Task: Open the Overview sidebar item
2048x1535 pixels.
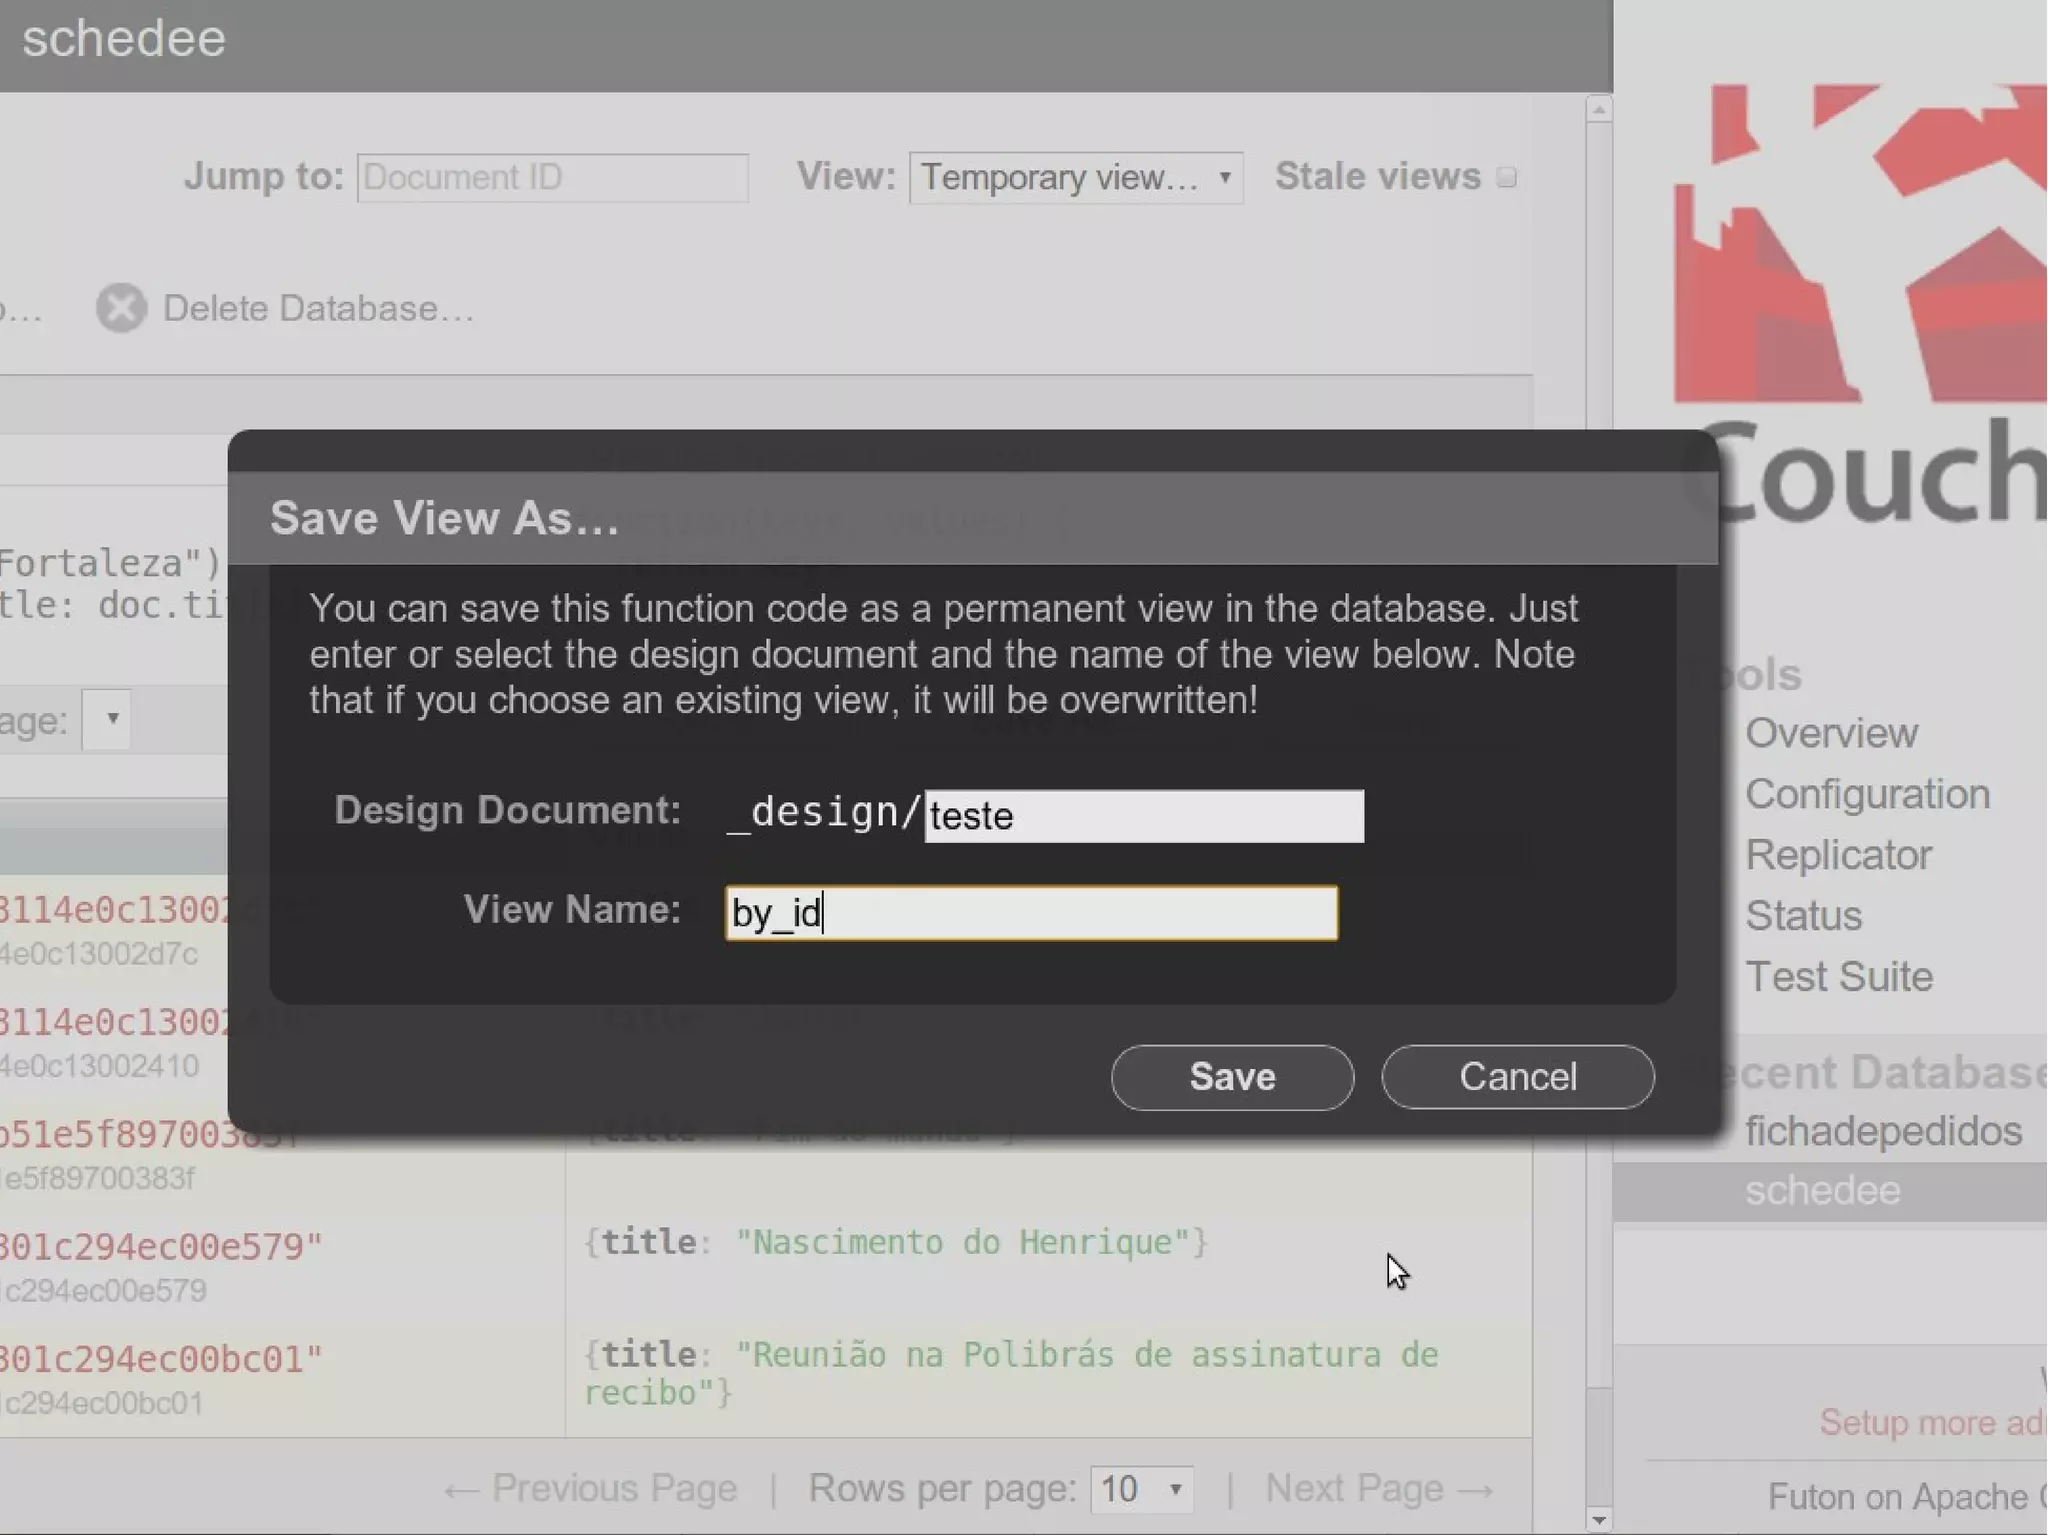Action: coord(1831,733)
